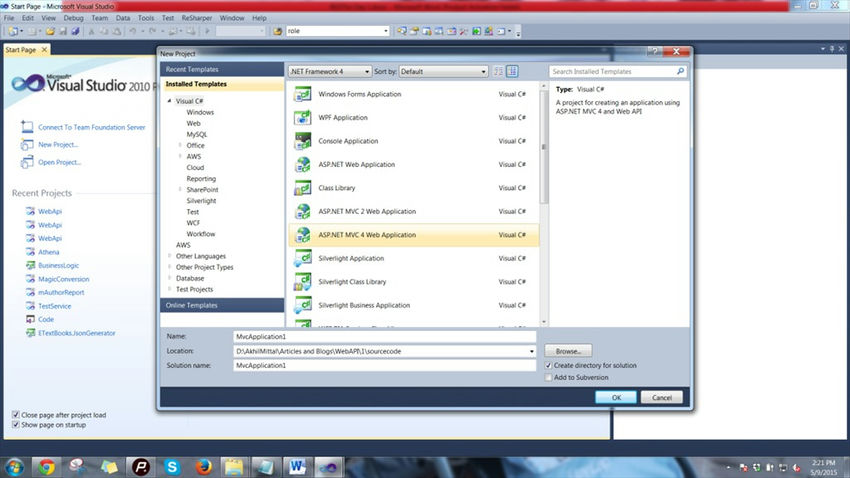
Task: Collapse the Visual C# tree node
Action: click(169, 101)
